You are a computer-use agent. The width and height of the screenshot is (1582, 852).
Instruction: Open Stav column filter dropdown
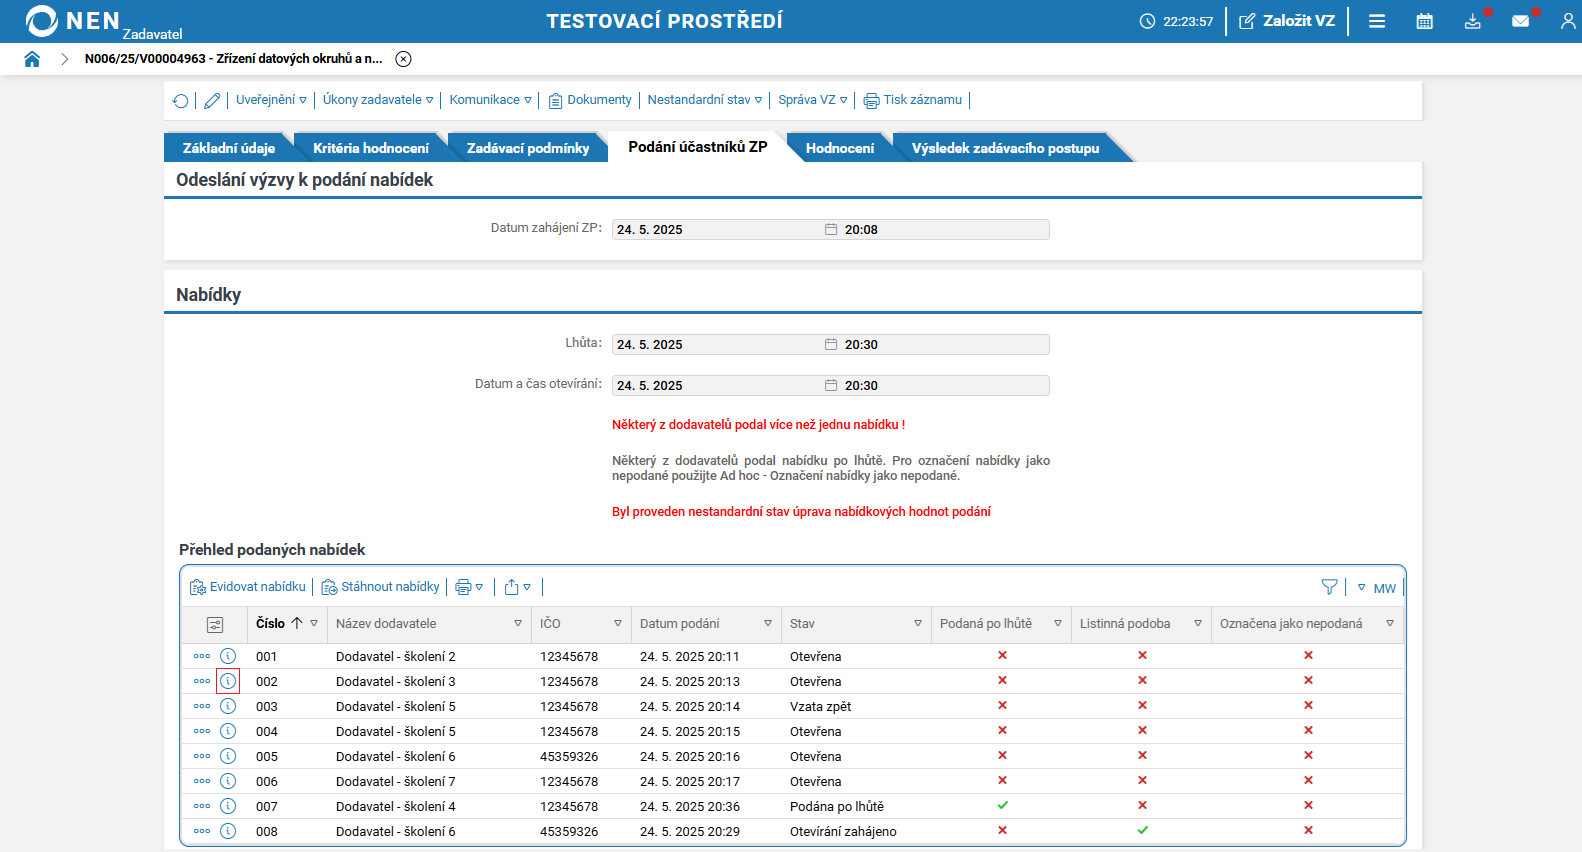917,623
